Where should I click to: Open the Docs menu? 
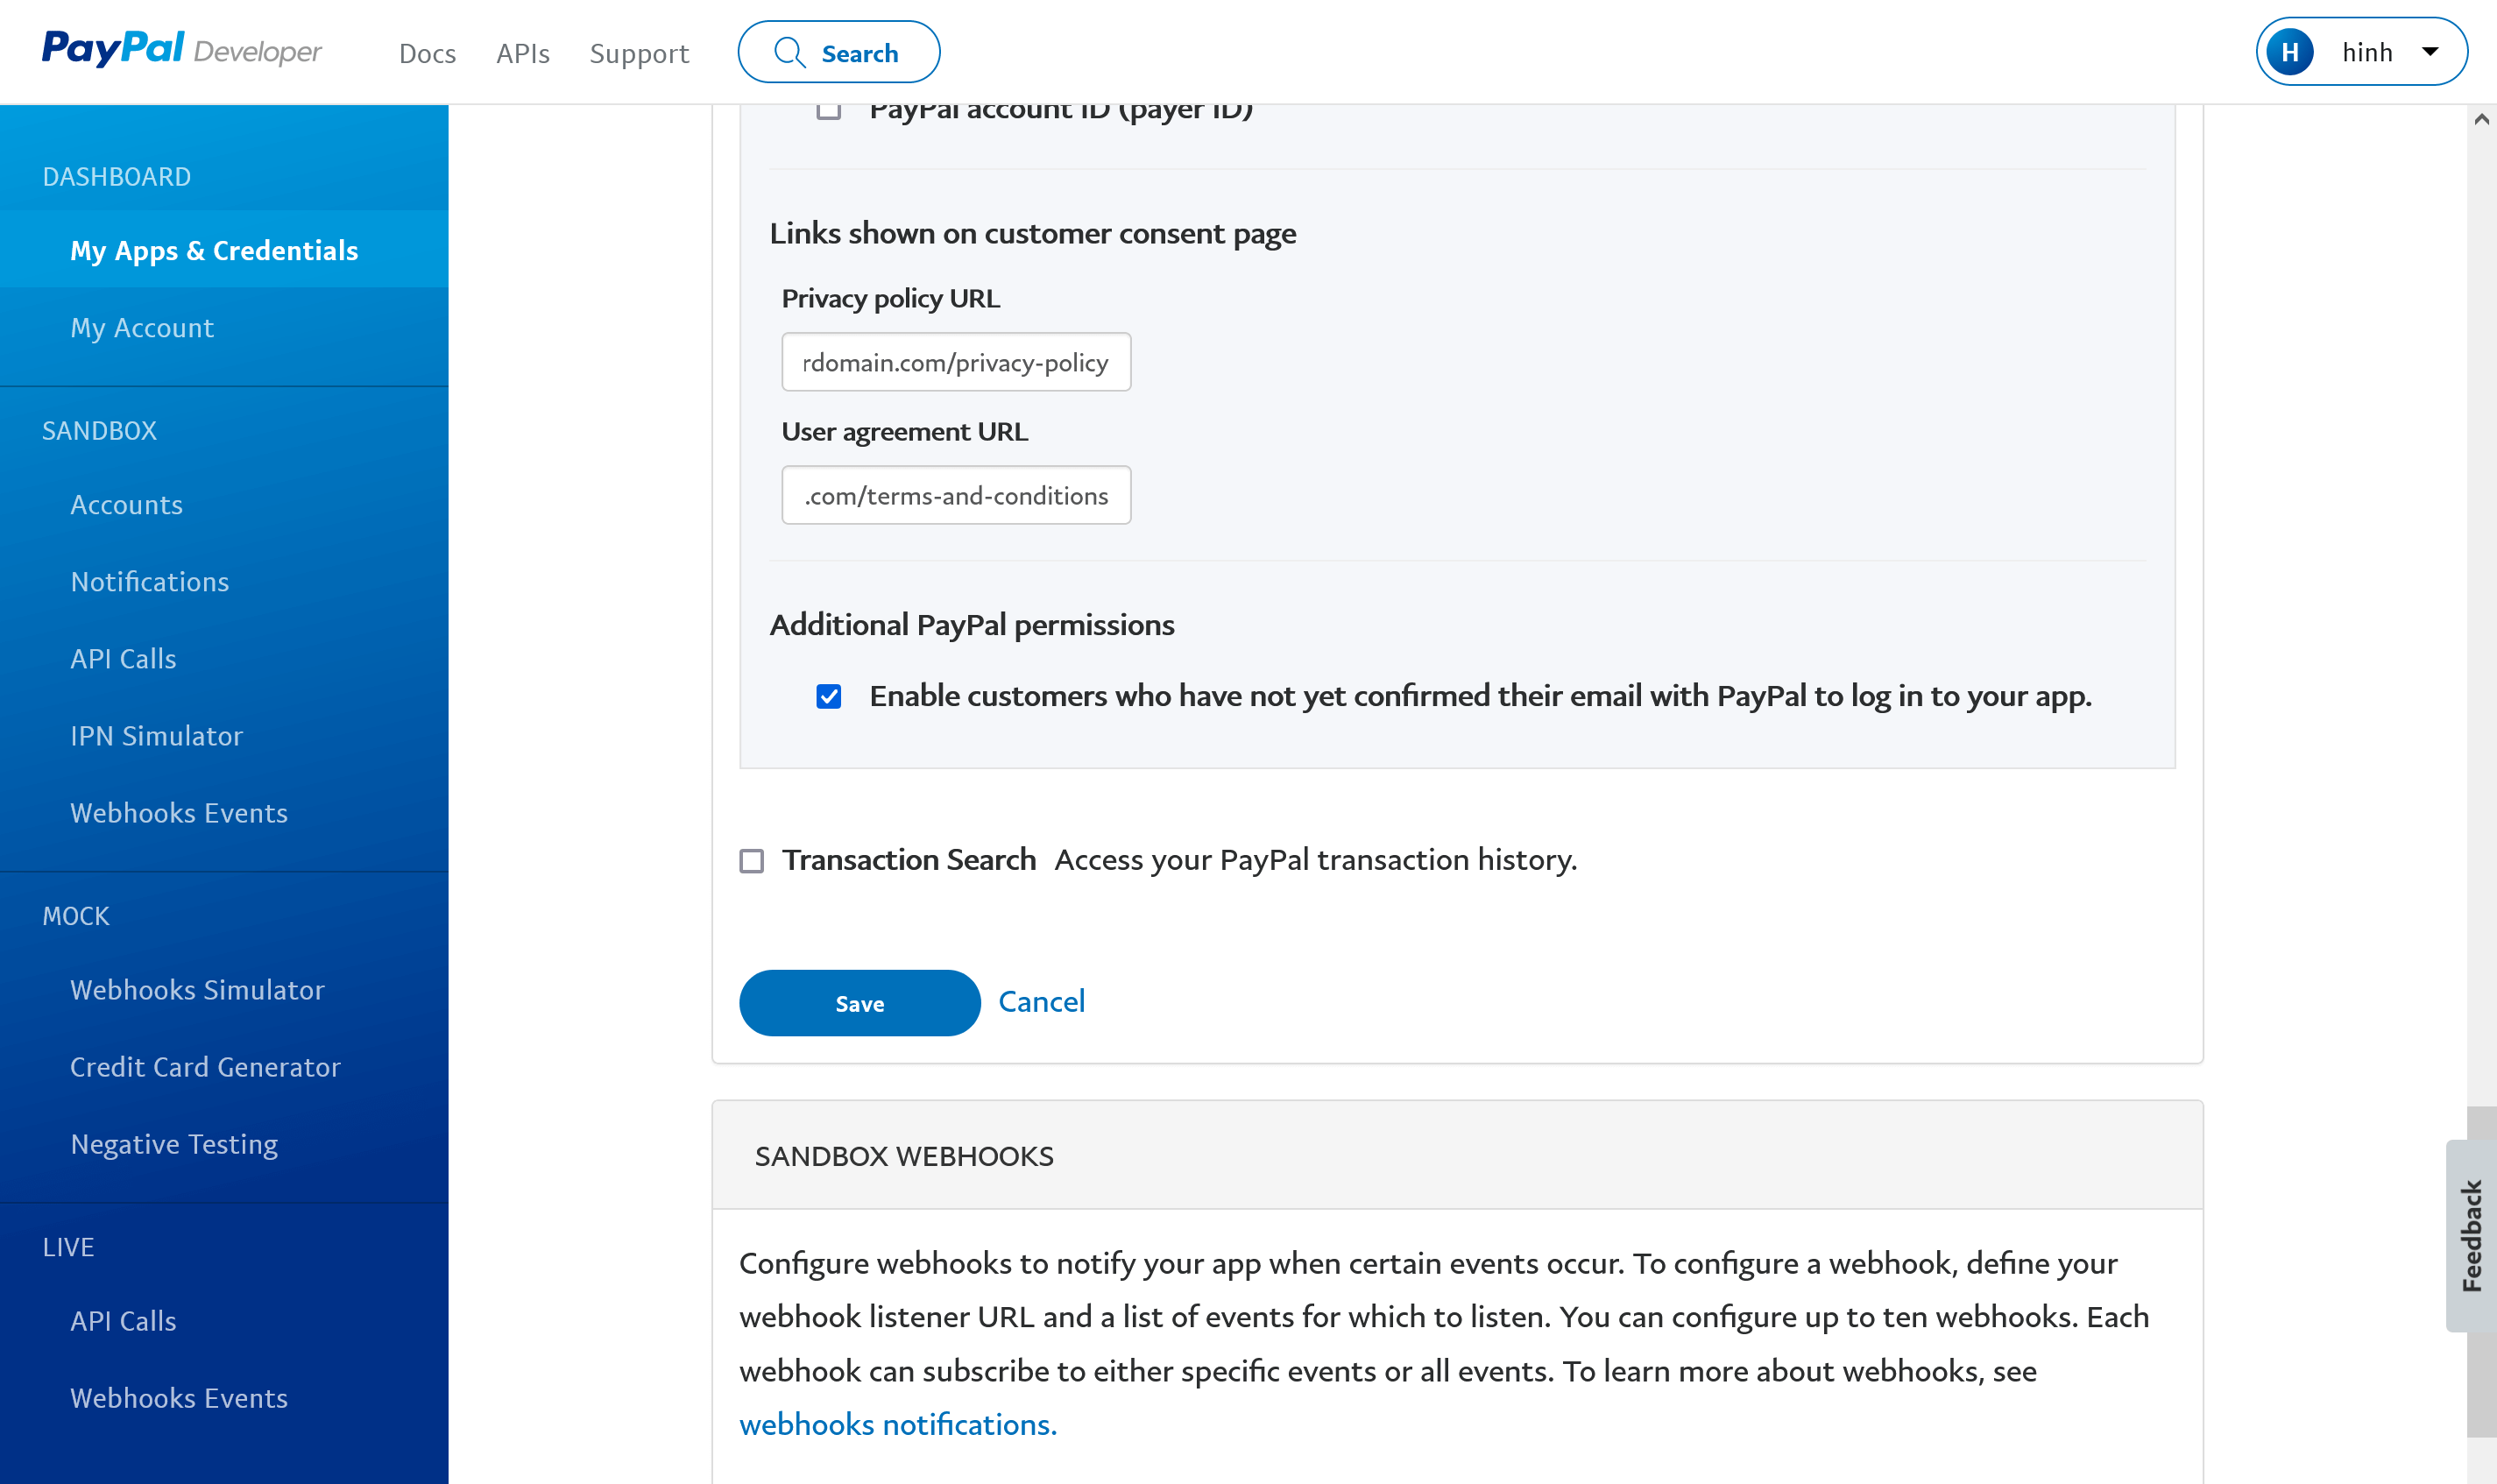(427, 53)
